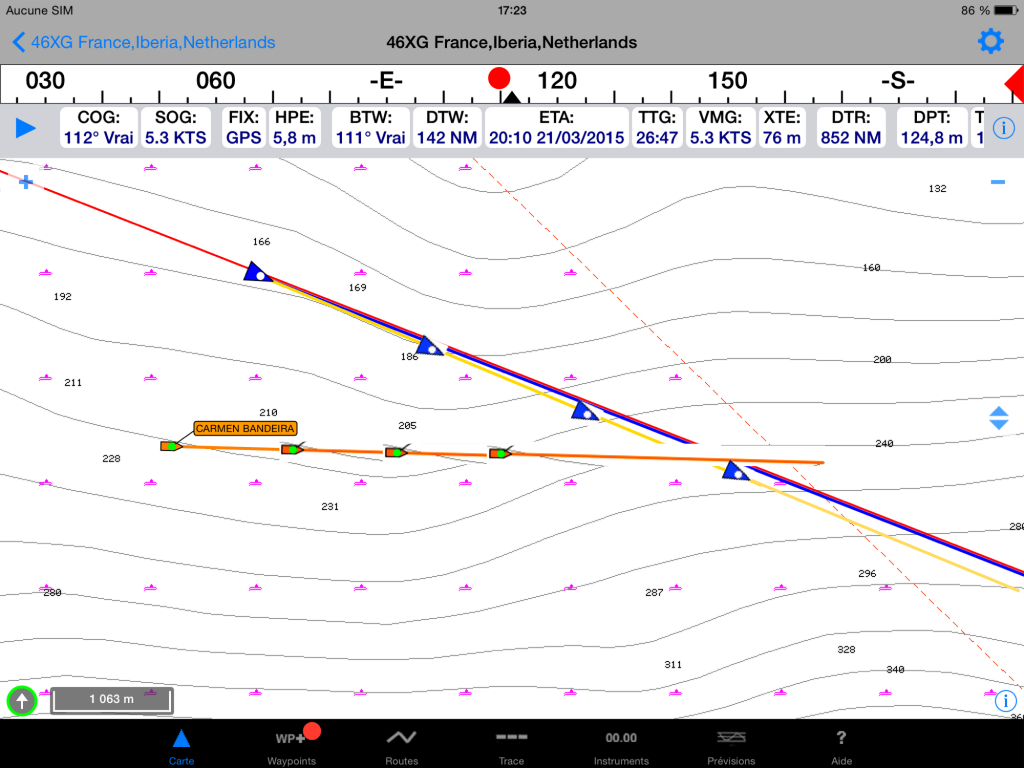The height and width of the screenshot is (768, 1024).
Task: Tap the black heading pointer on compass strip
Action: (512, 97)
